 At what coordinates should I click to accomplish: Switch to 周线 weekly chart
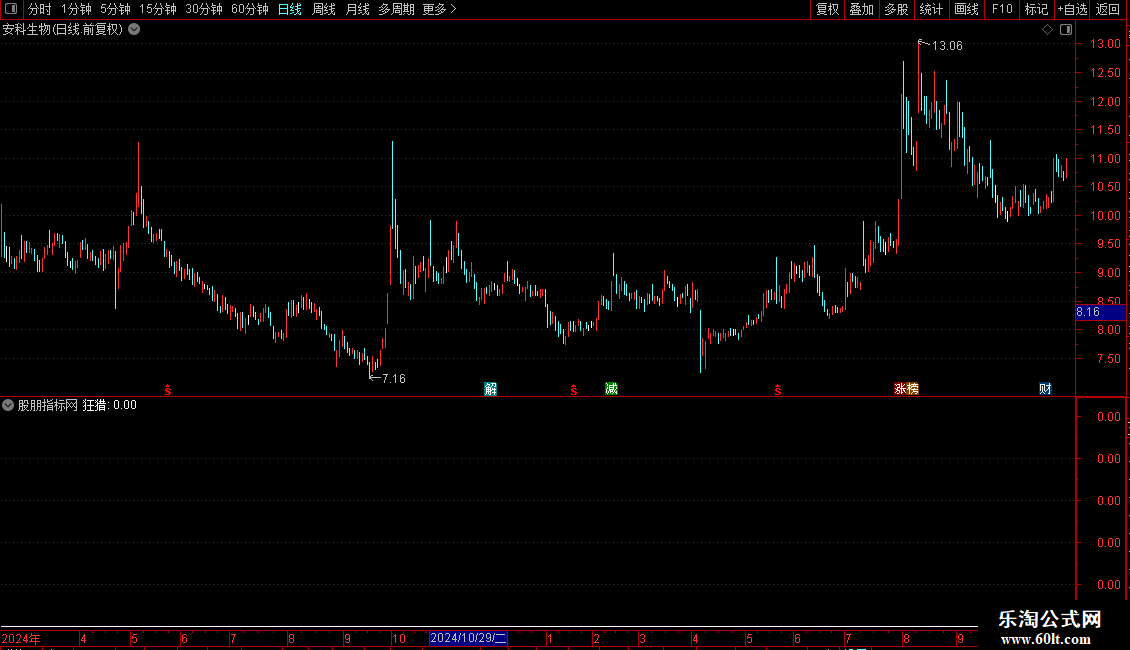coord(324,9)
